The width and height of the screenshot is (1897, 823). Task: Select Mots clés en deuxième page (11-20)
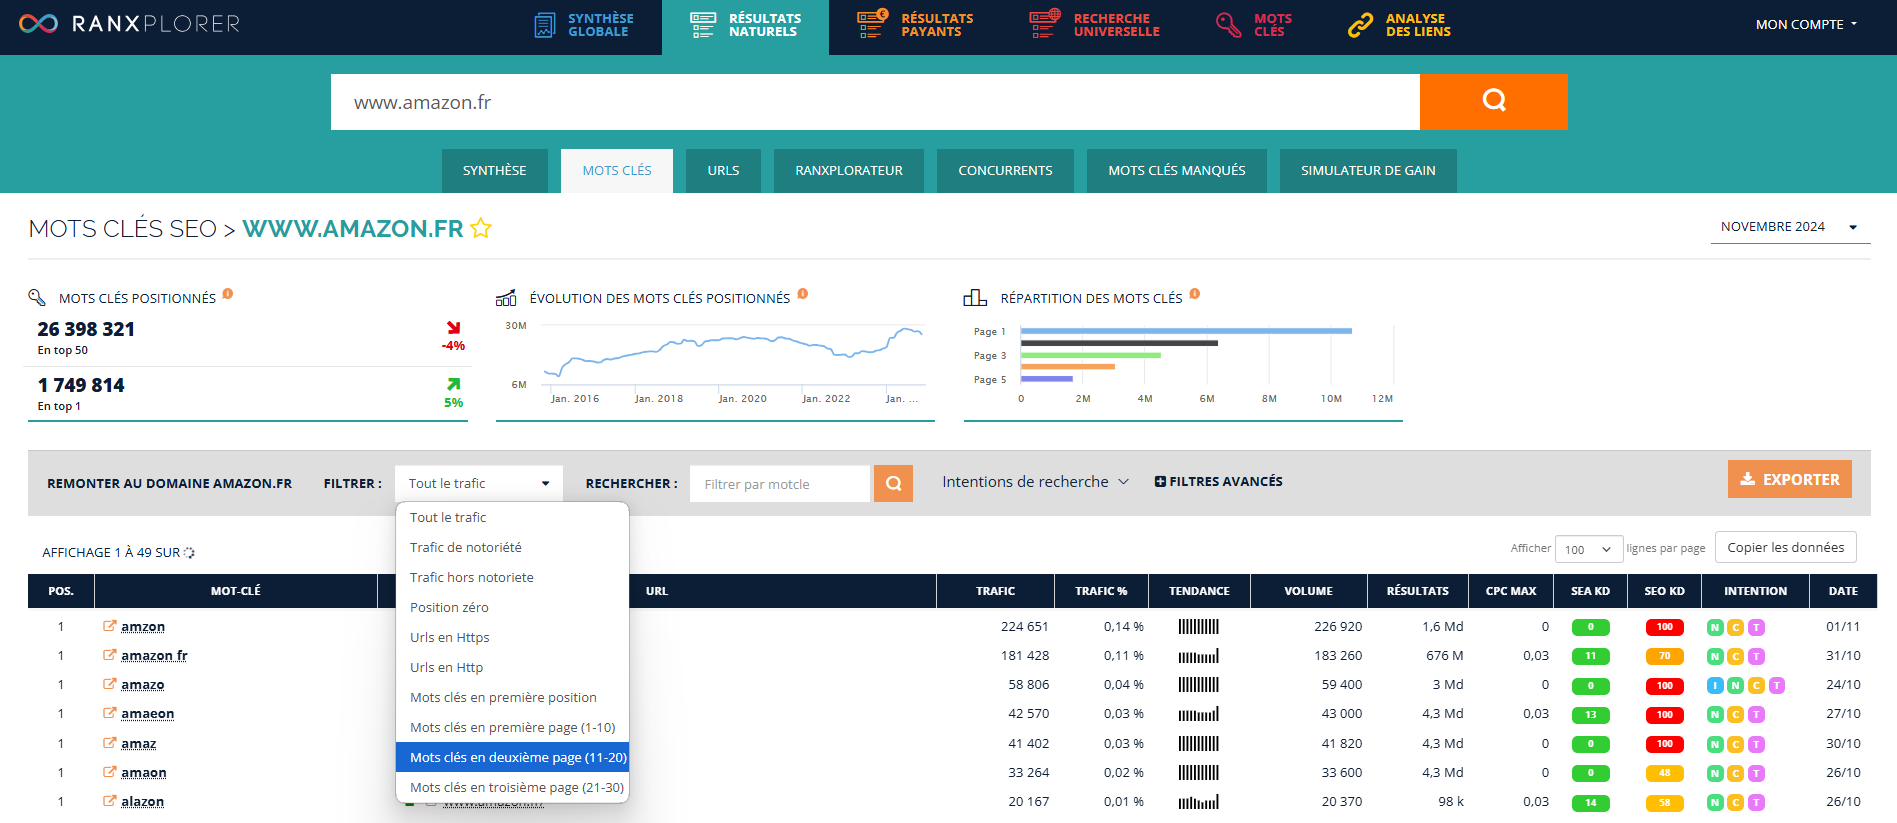(512, 757)
